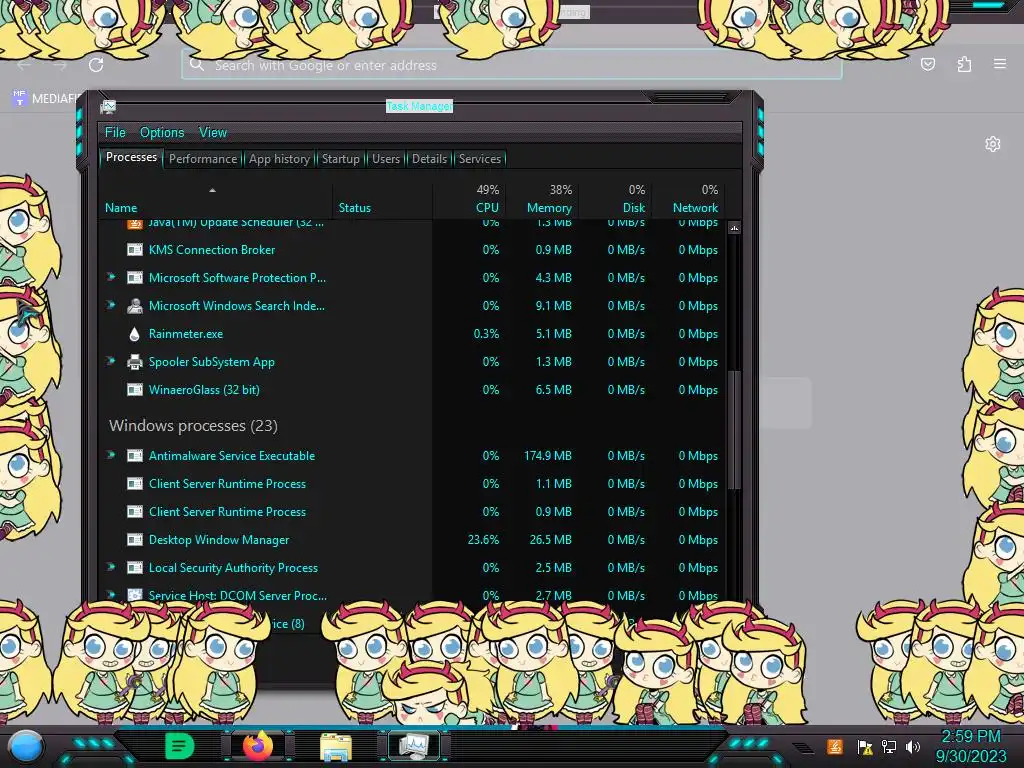1024x768 pixels.
Task: Click the WinaeroGlass process icon
Action: [x=135, y=390]
